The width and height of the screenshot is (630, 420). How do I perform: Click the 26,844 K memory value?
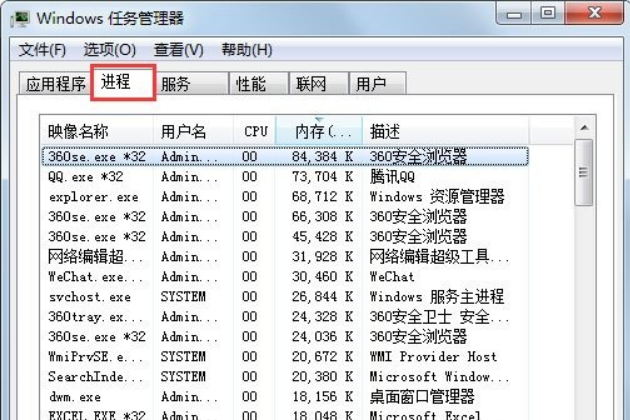click(x=323, y=297)
